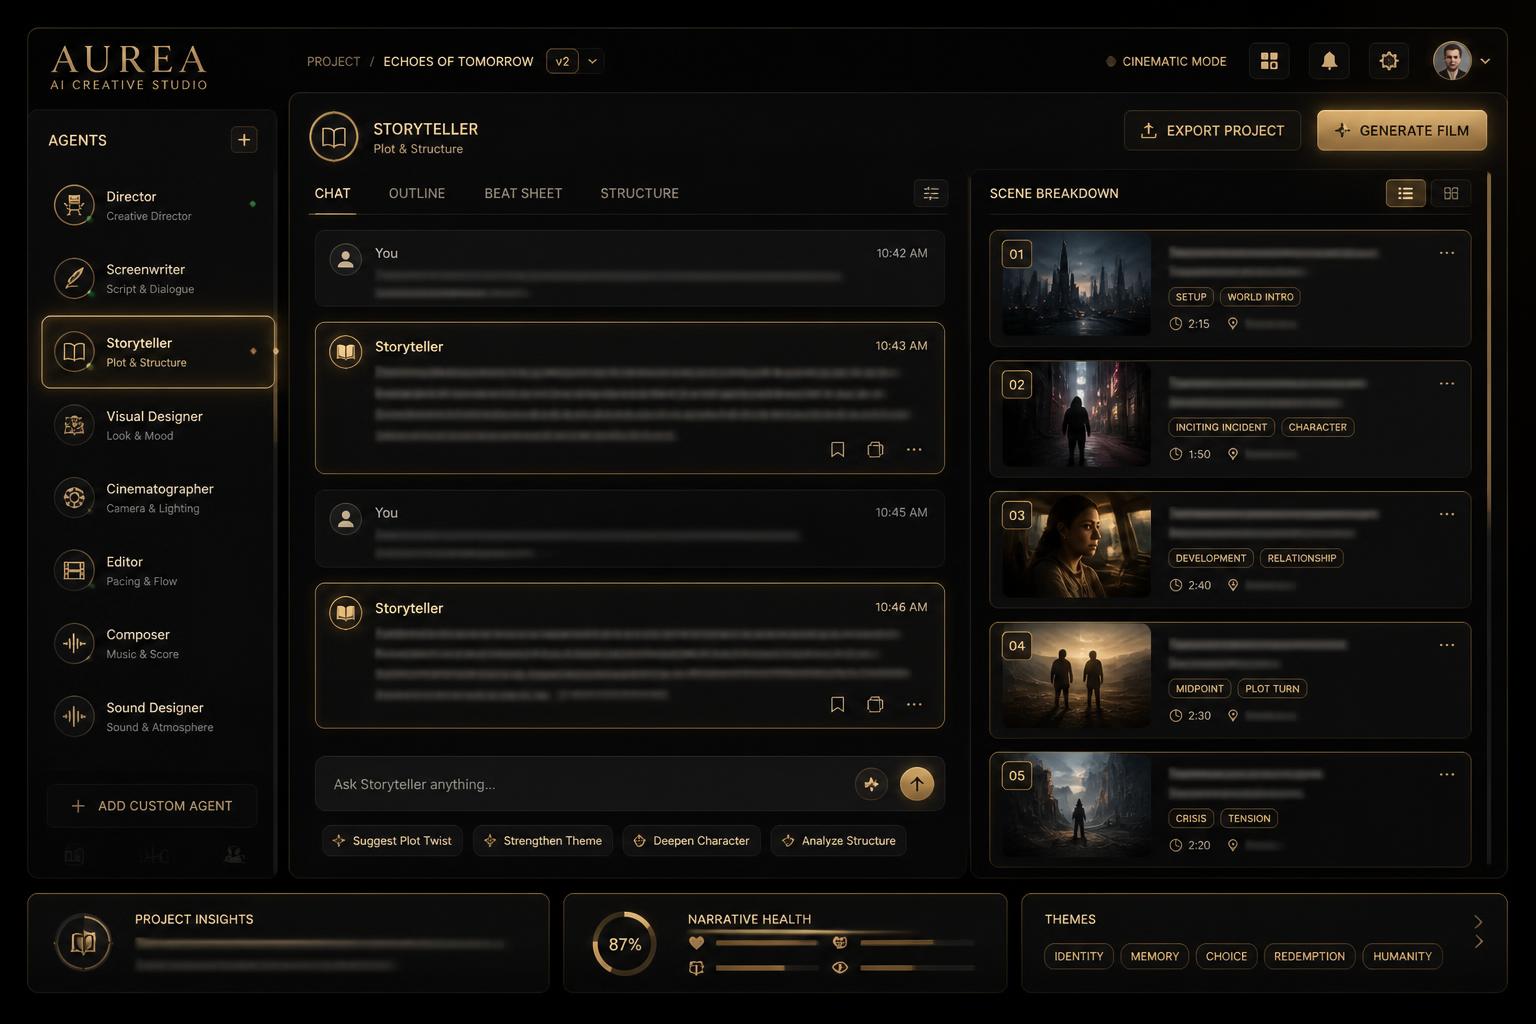Switch scene breakdown to list view
Viewport: 1536px width, 1024px height.
point(1405,193)
